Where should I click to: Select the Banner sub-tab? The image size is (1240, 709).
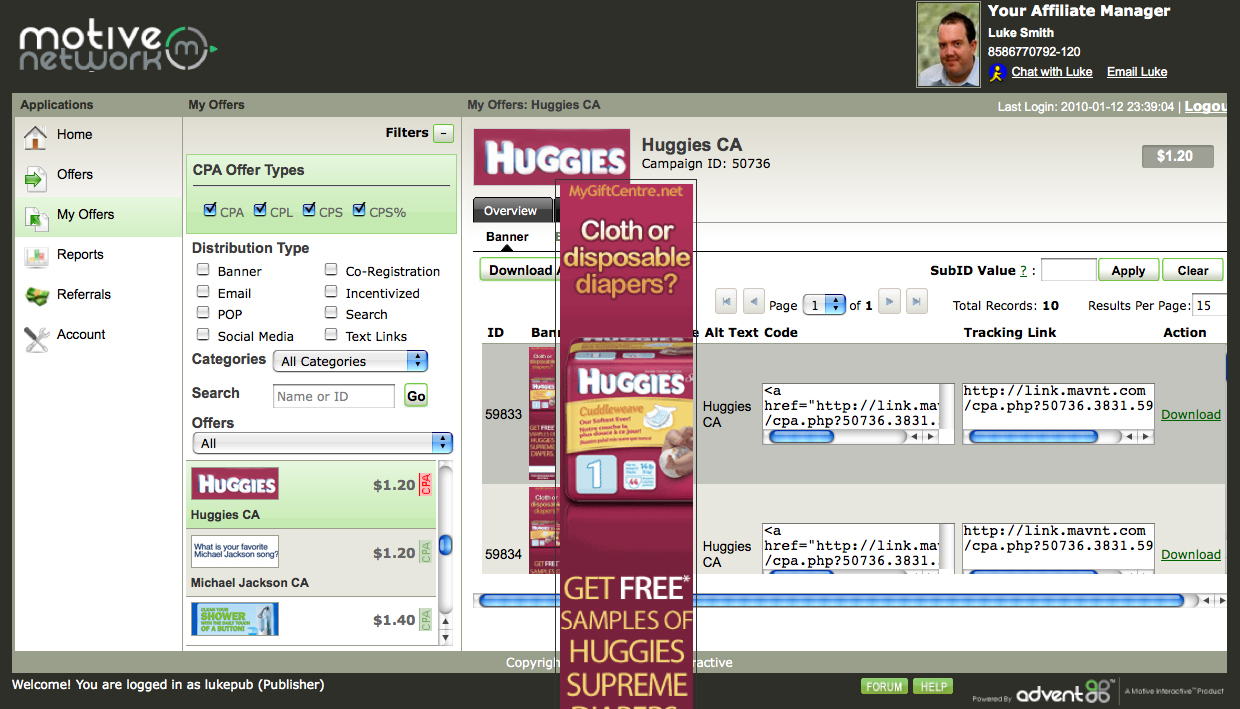[x=508, y=238]
